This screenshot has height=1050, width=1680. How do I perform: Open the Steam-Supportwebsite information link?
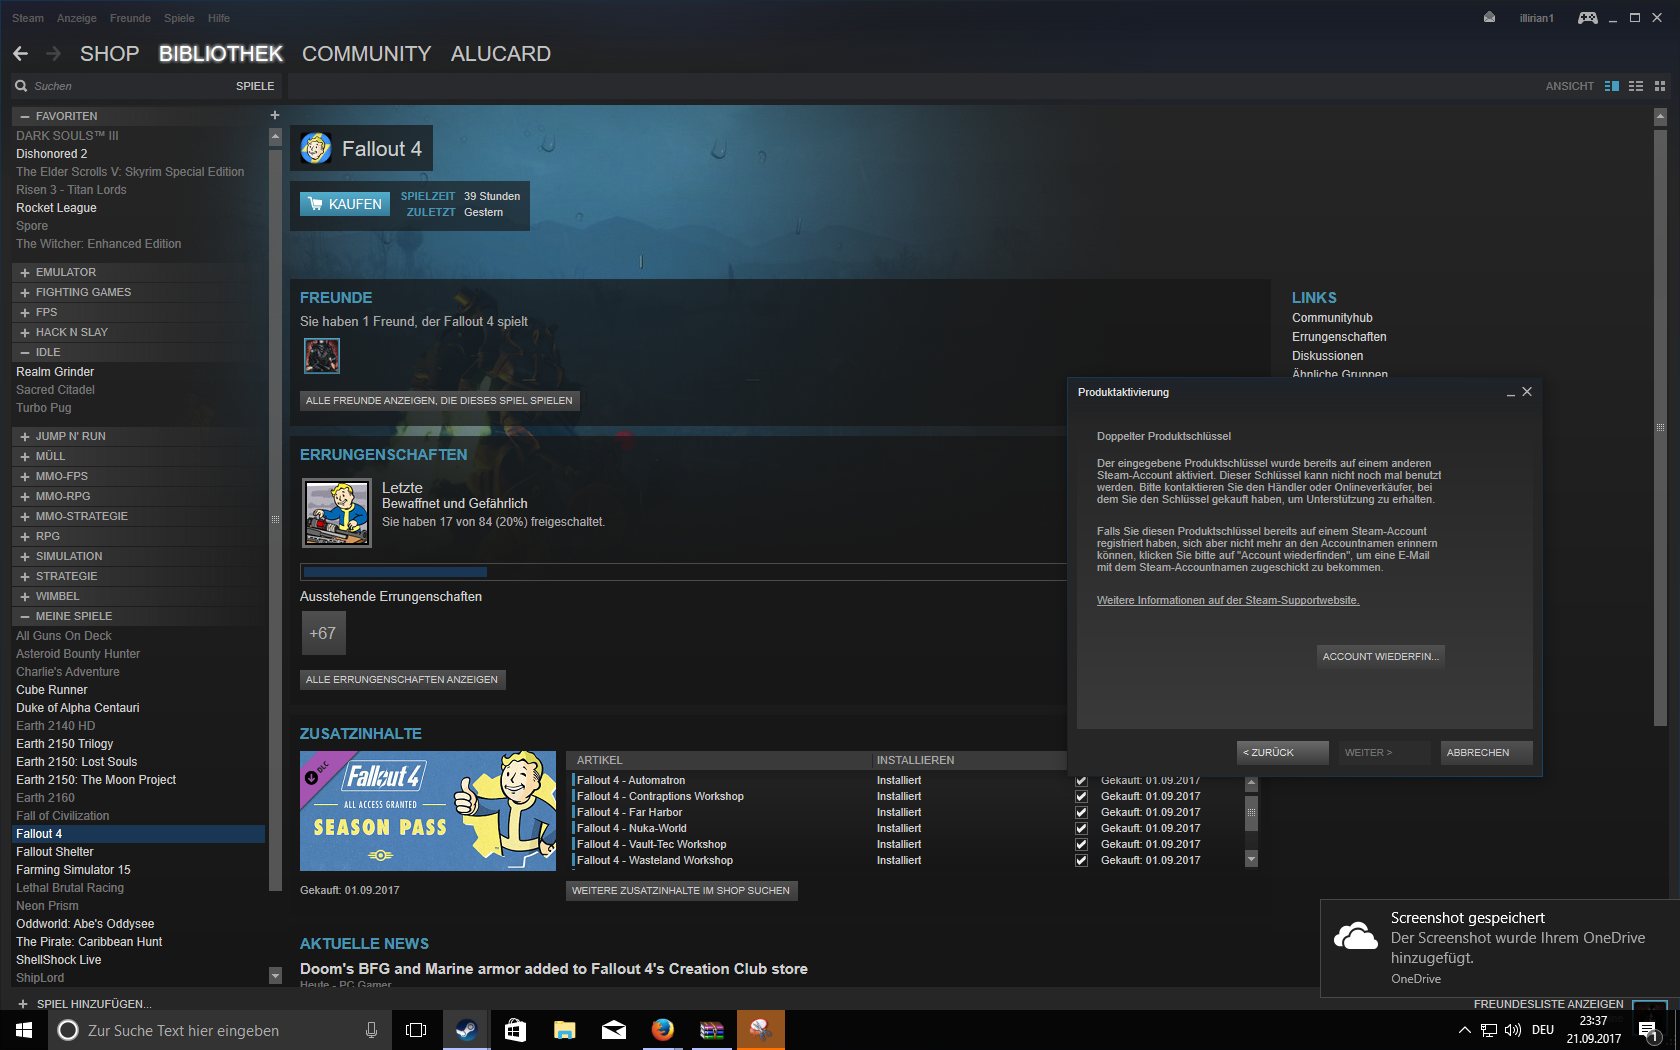pos(1228,601)
